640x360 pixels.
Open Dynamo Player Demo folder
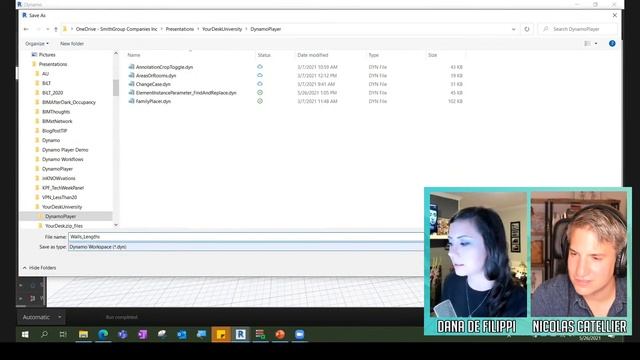coord(65,150)
